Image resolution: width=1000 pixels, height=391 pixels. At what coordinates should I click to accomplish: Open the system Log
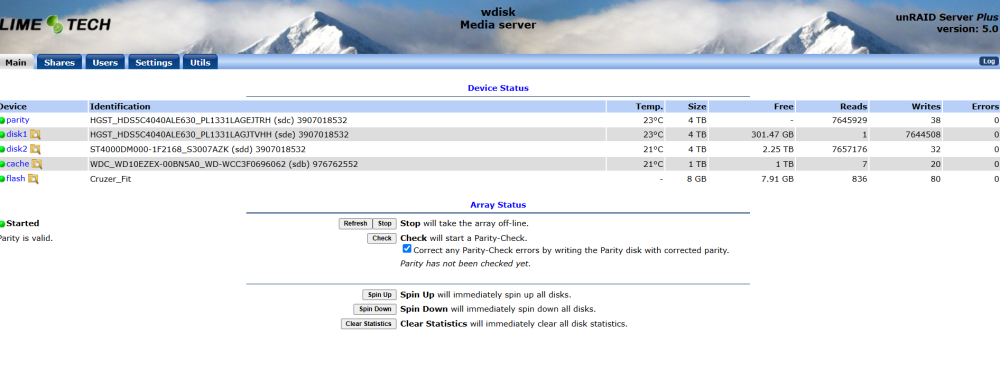[989, 61]
